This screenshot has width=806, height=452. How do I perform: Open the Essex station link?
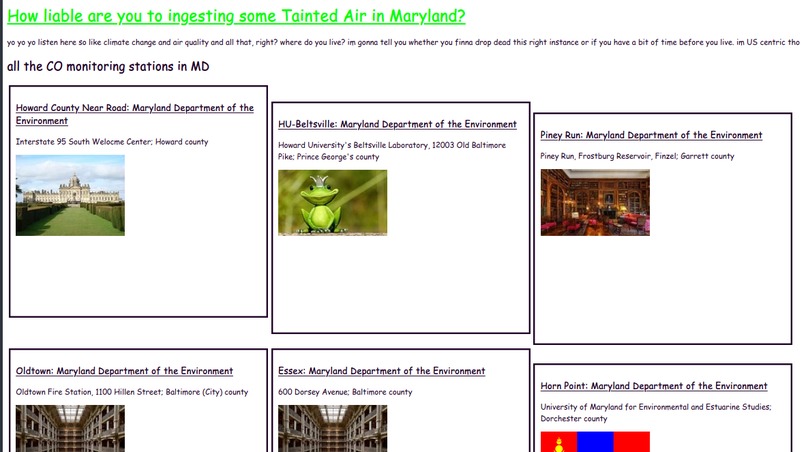(381, 371)
